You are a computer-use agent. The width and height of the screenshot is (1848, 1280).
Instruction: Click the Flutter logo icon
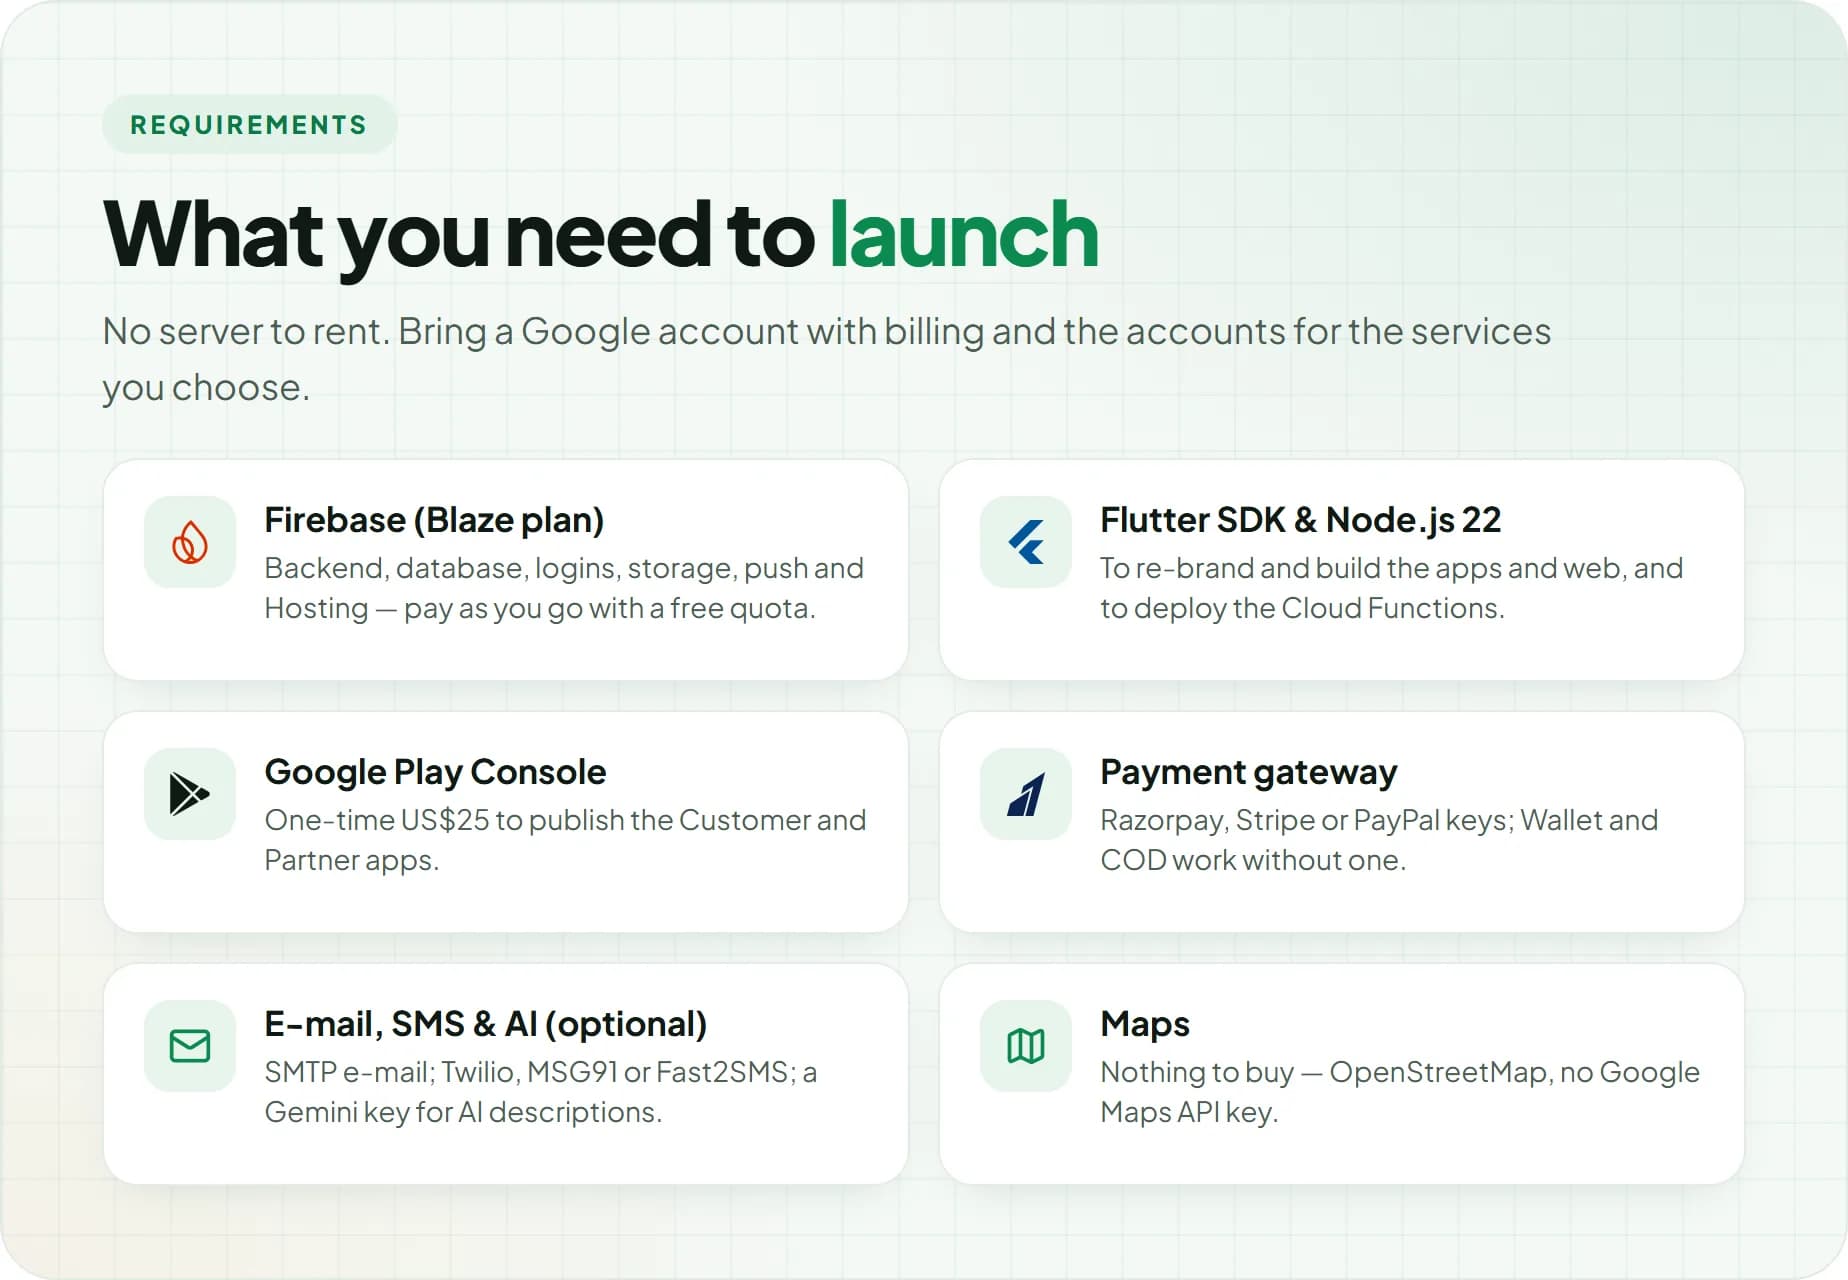(1026, 542)
